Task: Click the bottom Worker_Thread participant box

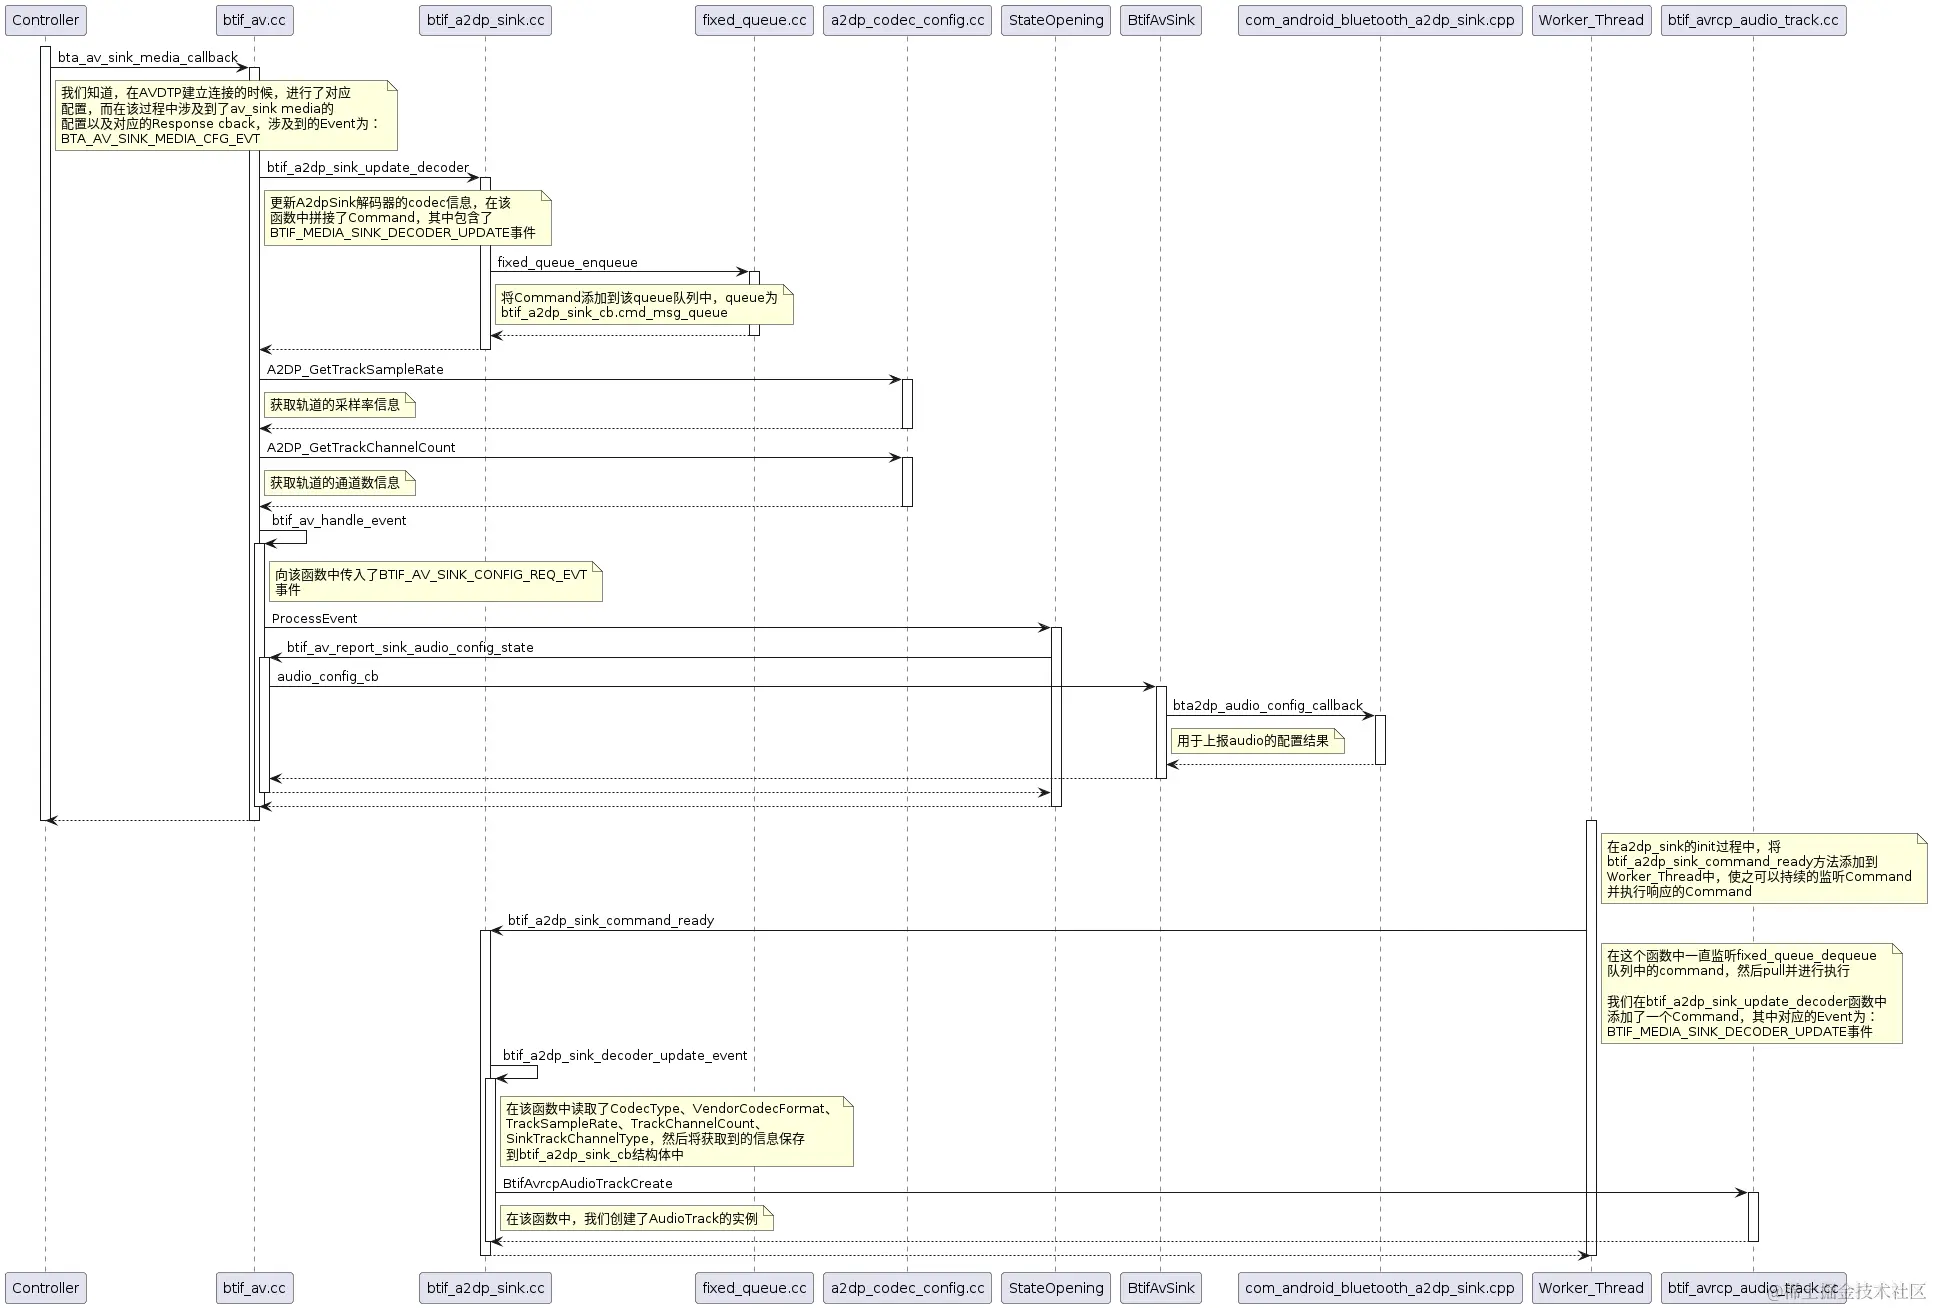Action: pyautogui.click(x=1590, y=1288)
